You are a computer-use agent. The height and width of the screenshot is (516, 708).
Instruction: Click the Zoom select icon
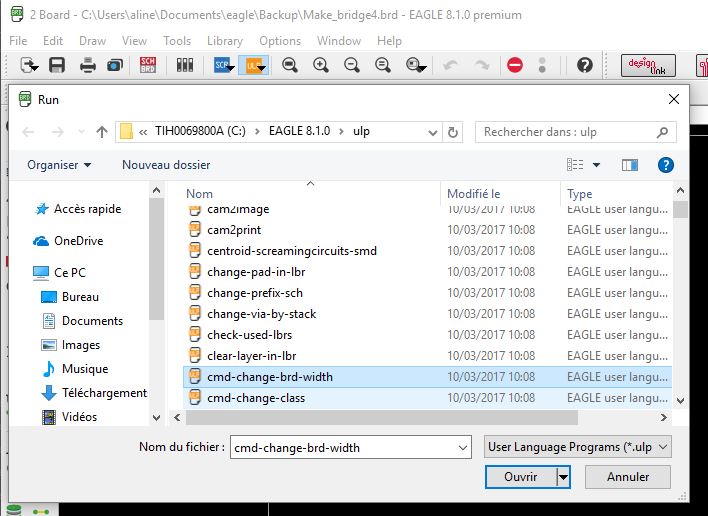415,65
